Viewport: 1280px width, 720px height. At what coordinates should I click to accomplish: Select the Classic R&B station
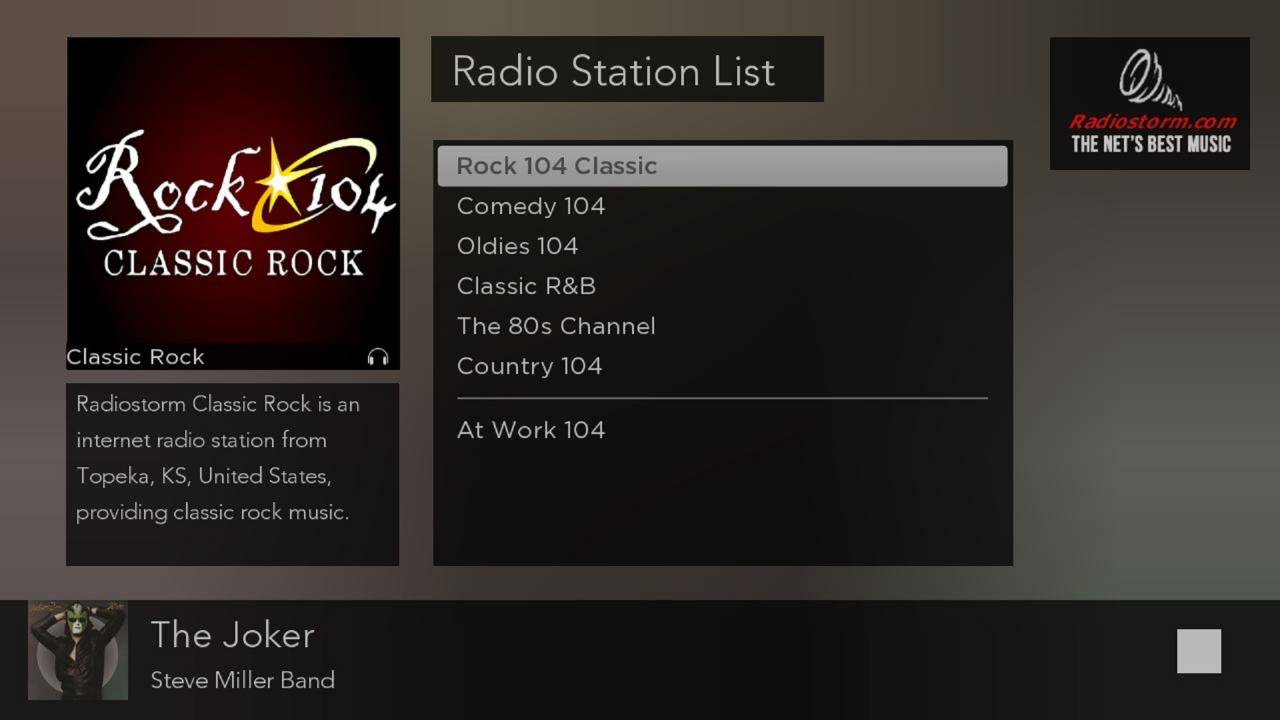[526, 286]
